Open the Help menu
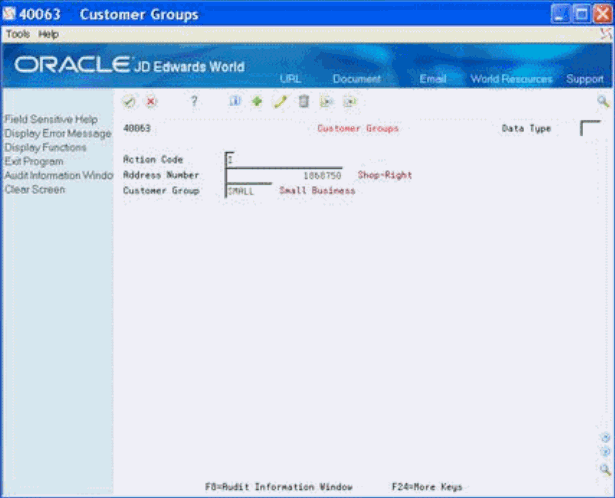This screenshot has height=498, width=615. 48,34
